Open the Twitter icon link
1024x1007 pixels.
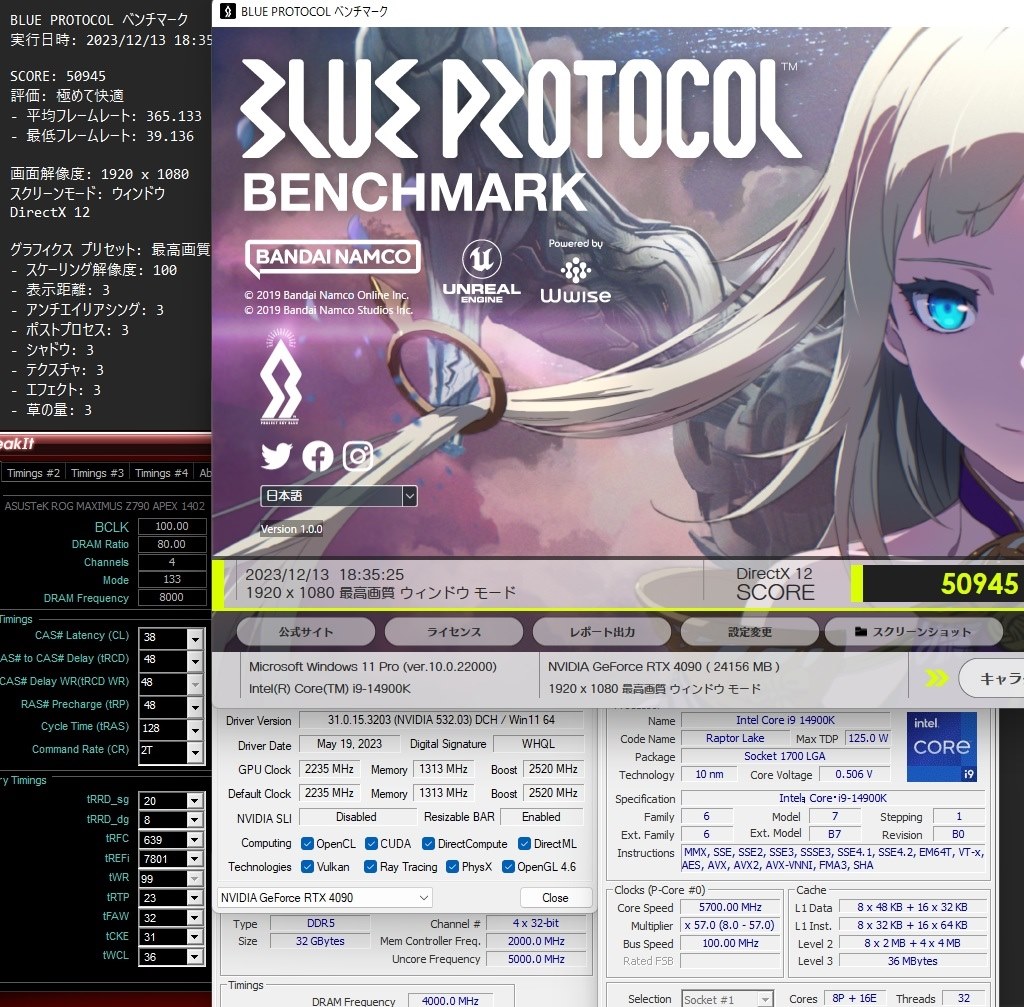277,456
